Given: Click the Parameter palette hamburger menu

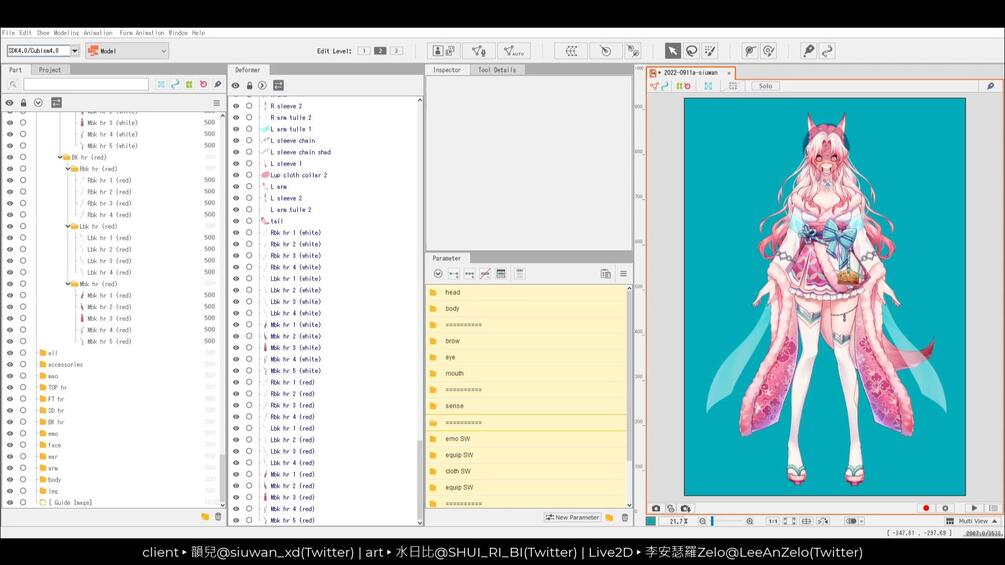Looking at the screenshot, I should (x=623, y=274).
